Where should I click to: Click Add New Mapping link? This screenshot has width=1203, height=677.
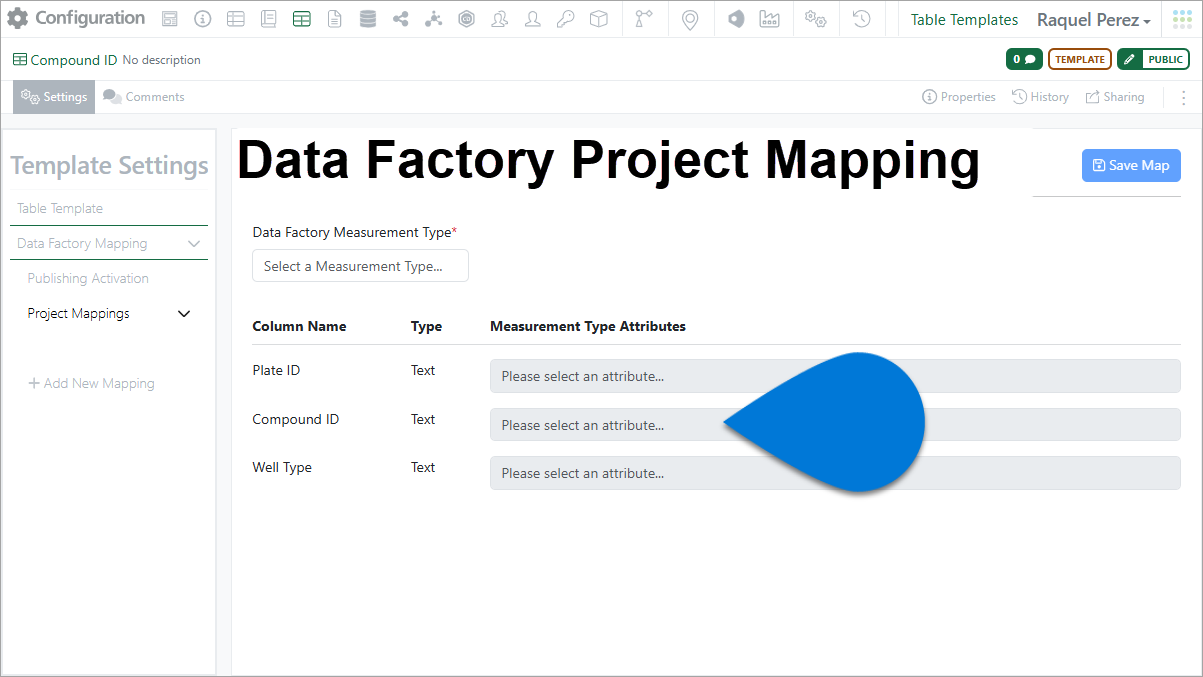91,383
